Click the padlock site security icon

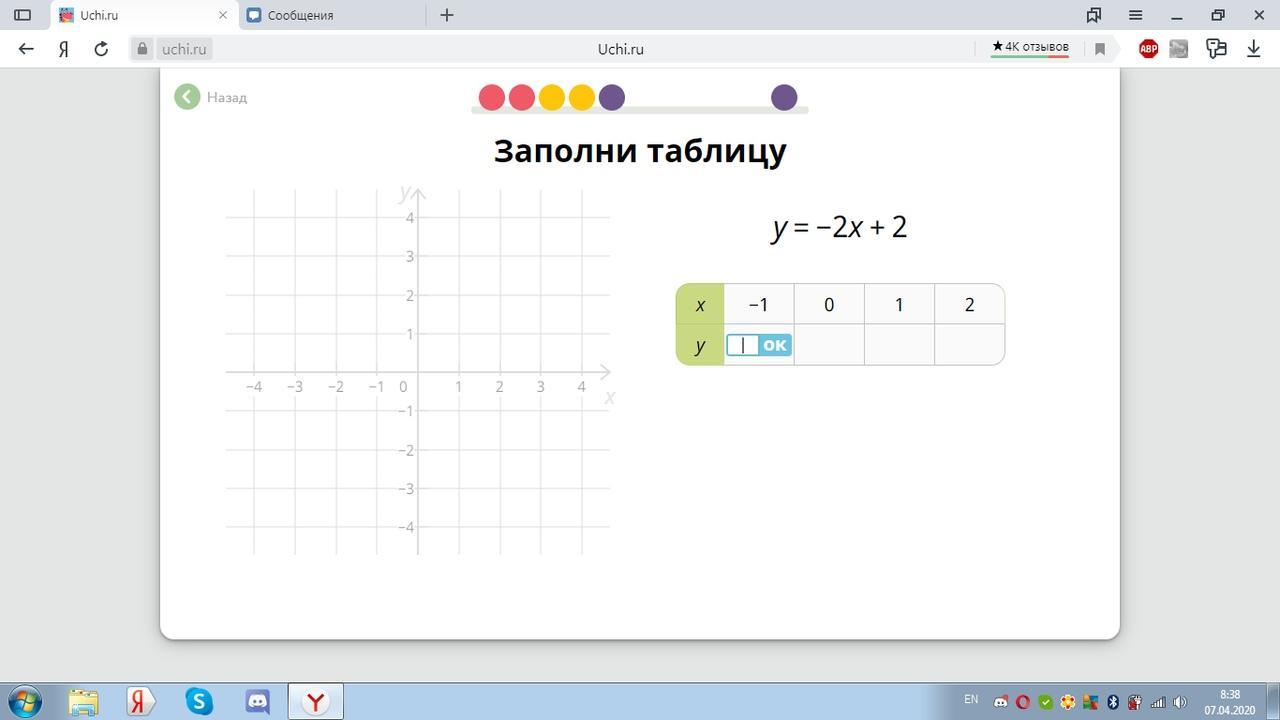142,48
